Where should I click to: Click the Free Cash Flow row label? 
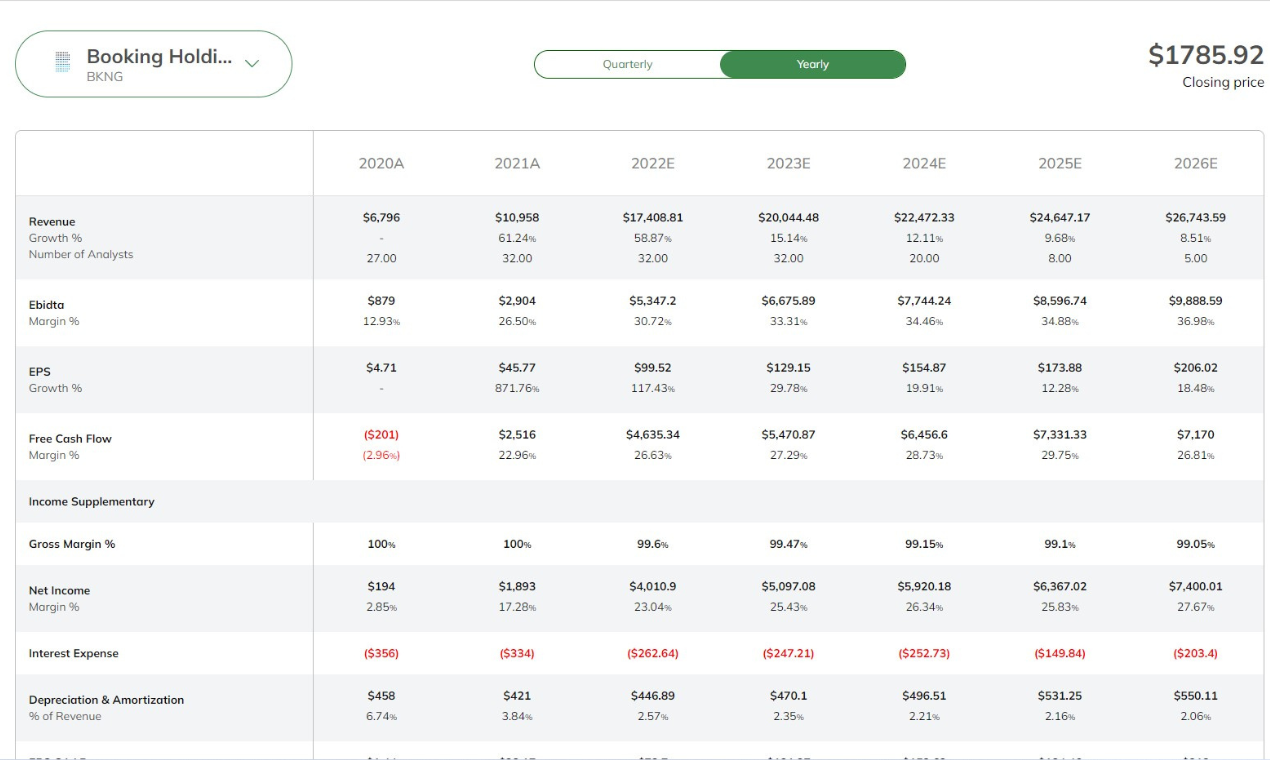[70, 439]
